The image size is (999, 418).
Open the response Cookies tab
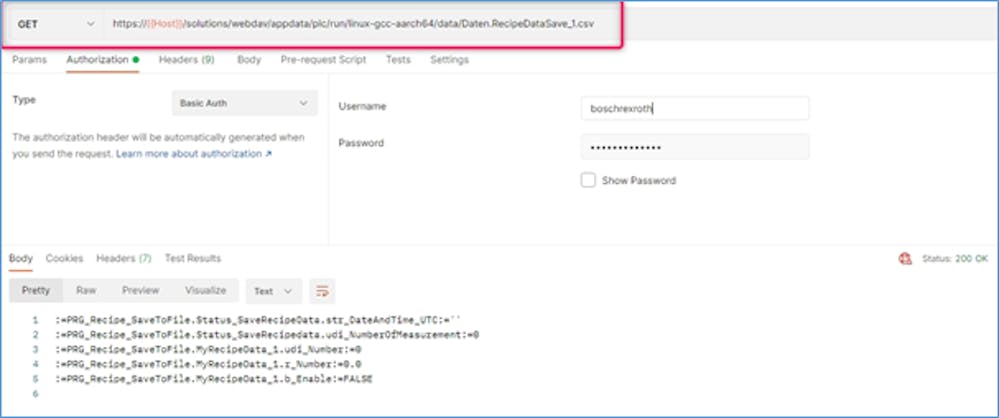coord(64,258)
